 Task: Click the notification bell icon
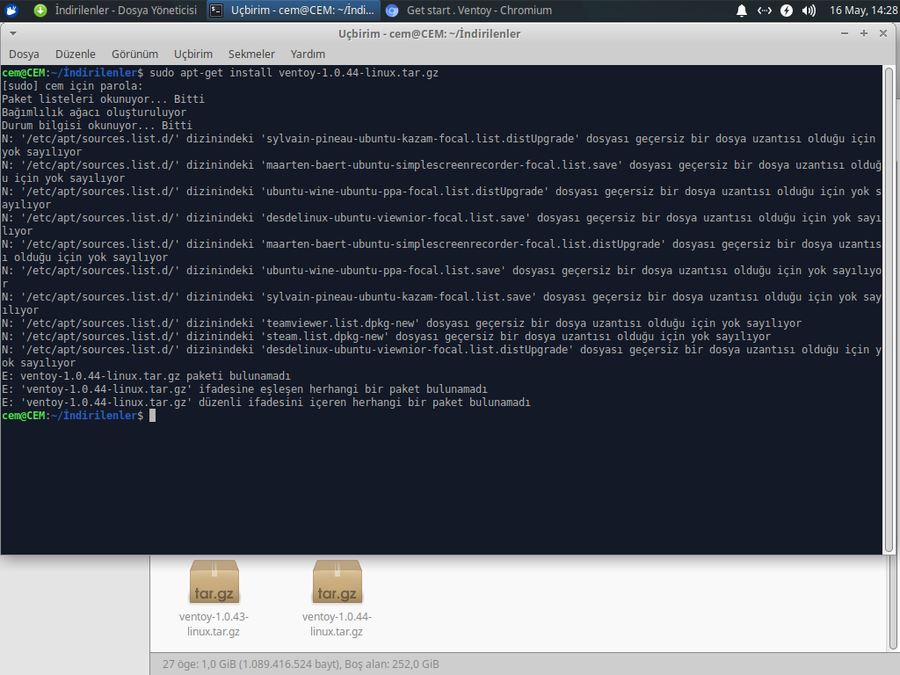click(742, 10)
